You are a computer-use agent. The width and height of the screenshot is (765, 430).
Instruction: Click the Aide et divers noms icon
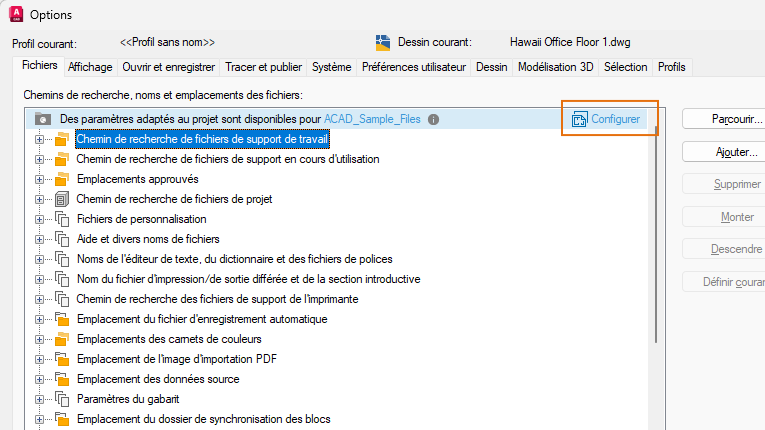pyautogui.click(x=62, y=239)
